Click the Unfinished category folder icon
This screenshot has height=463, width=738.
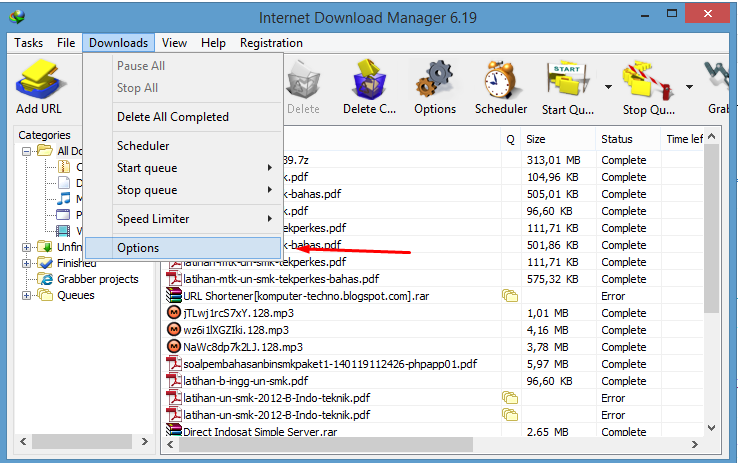coord(45,247)
